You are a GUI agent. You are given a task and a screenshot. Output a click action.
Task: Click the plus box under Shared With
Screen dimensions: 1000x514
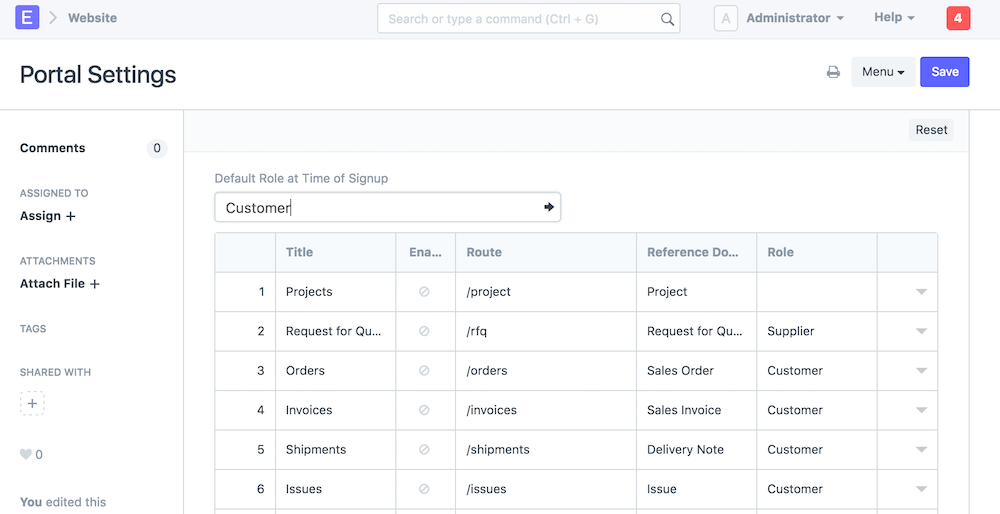coord(32,404)
